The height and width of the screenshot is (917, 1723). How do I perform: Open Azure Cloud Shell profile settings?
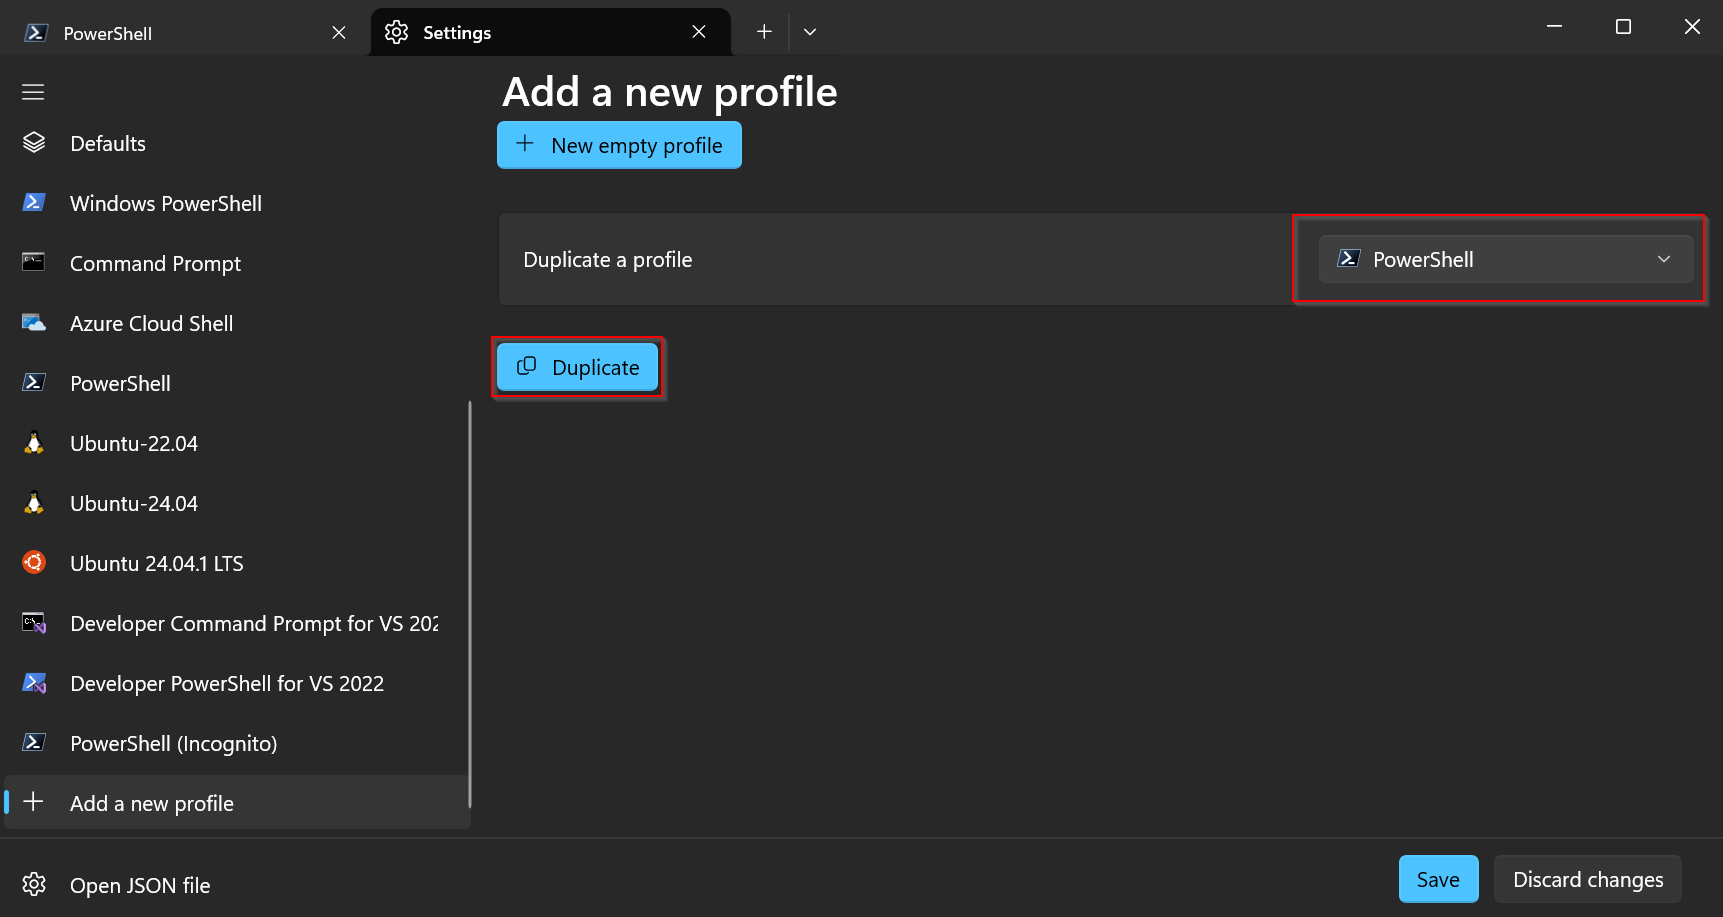click(x=237, y=323)
